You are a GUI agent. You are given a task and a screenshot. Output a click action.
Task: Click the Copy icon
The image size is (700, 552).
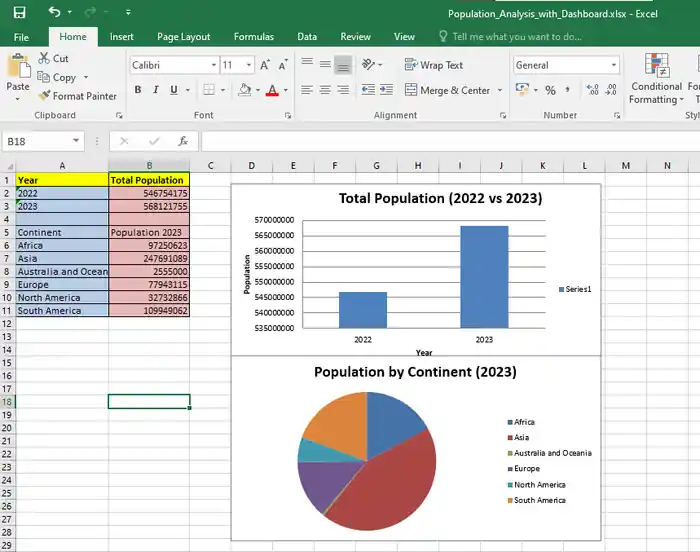coord(43,77)
